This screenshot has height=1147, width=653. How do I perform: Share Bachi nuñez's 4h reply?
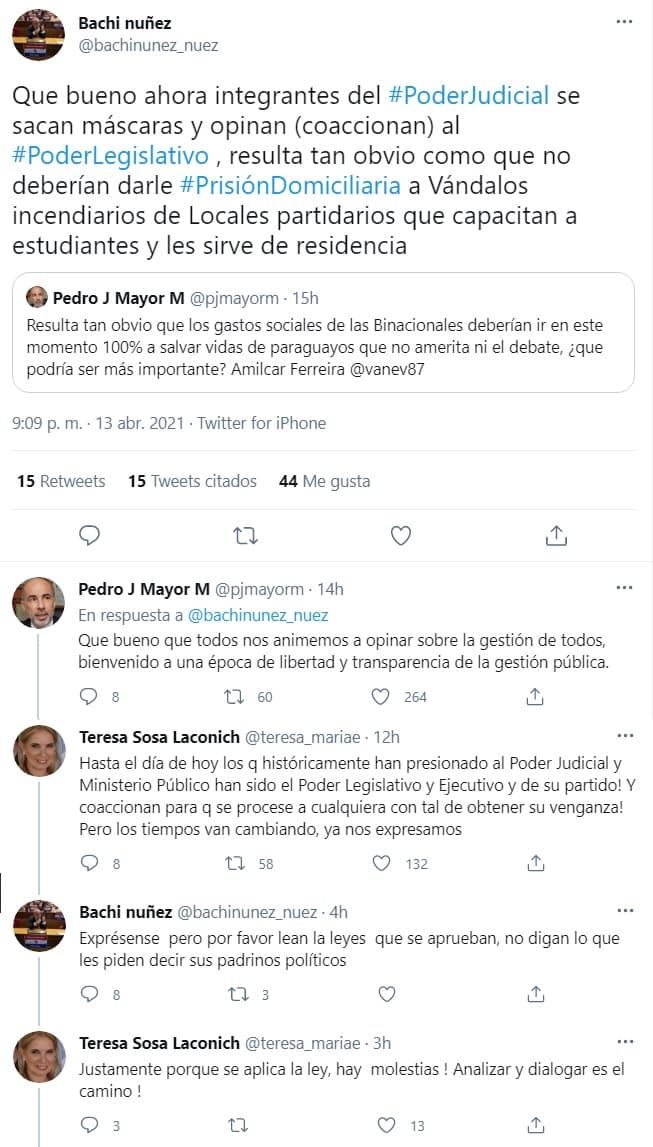(535, 994)
